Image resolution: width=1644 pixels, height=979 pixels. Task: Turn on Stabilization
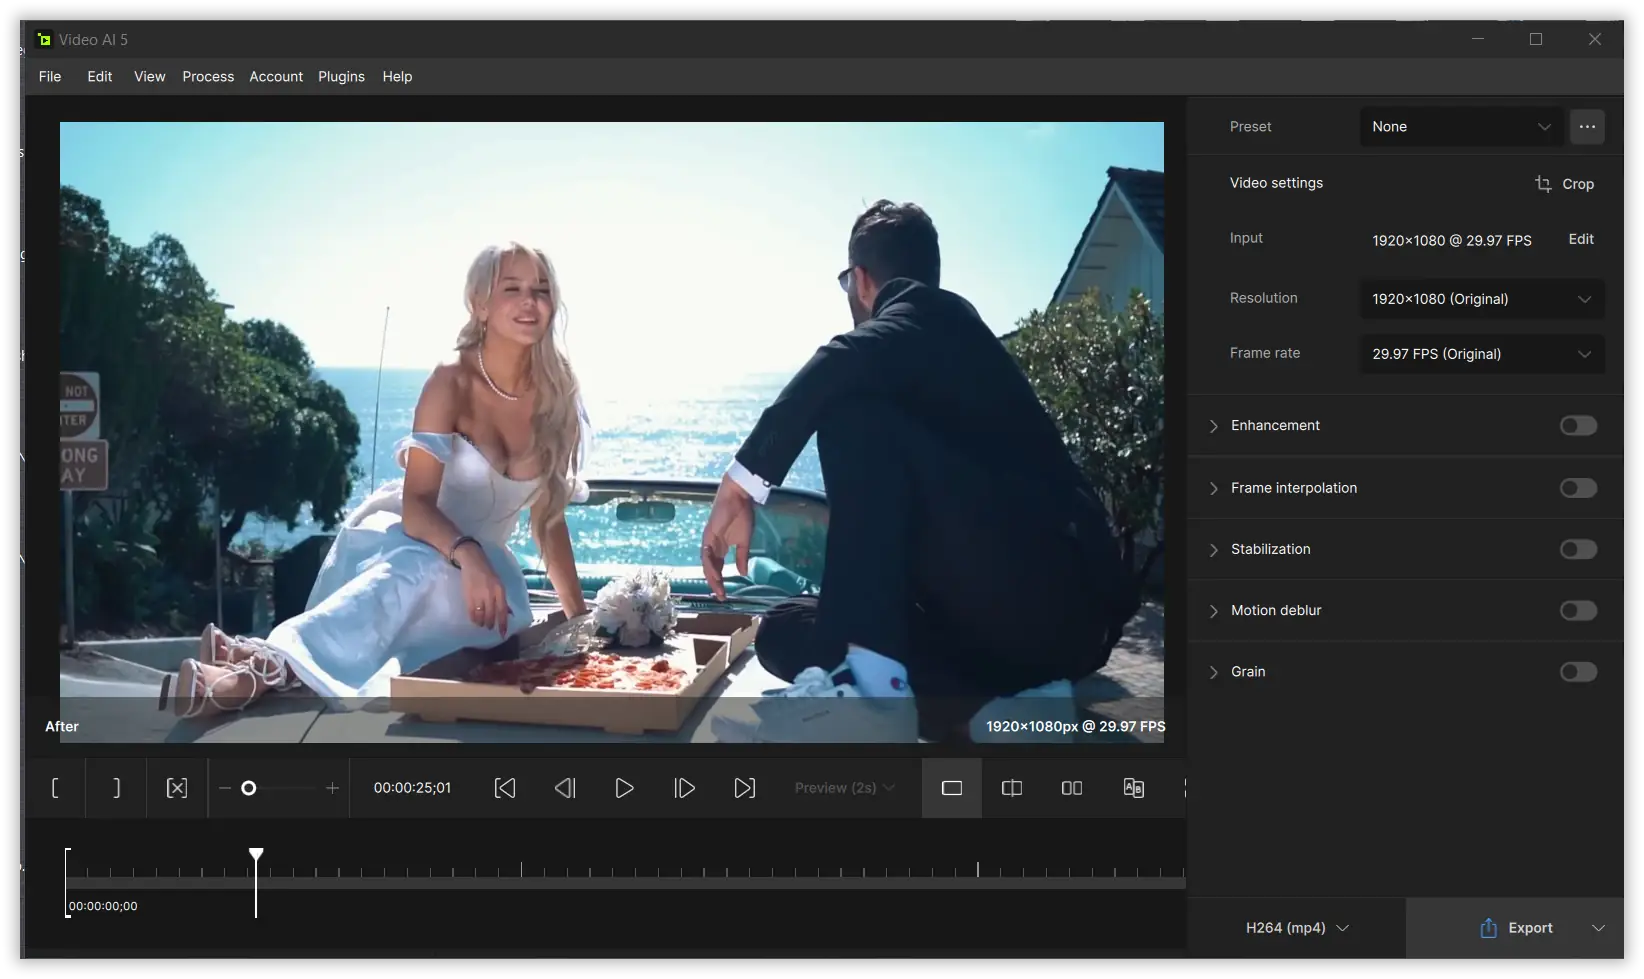pyautogui.click(x=1577, y=549)
